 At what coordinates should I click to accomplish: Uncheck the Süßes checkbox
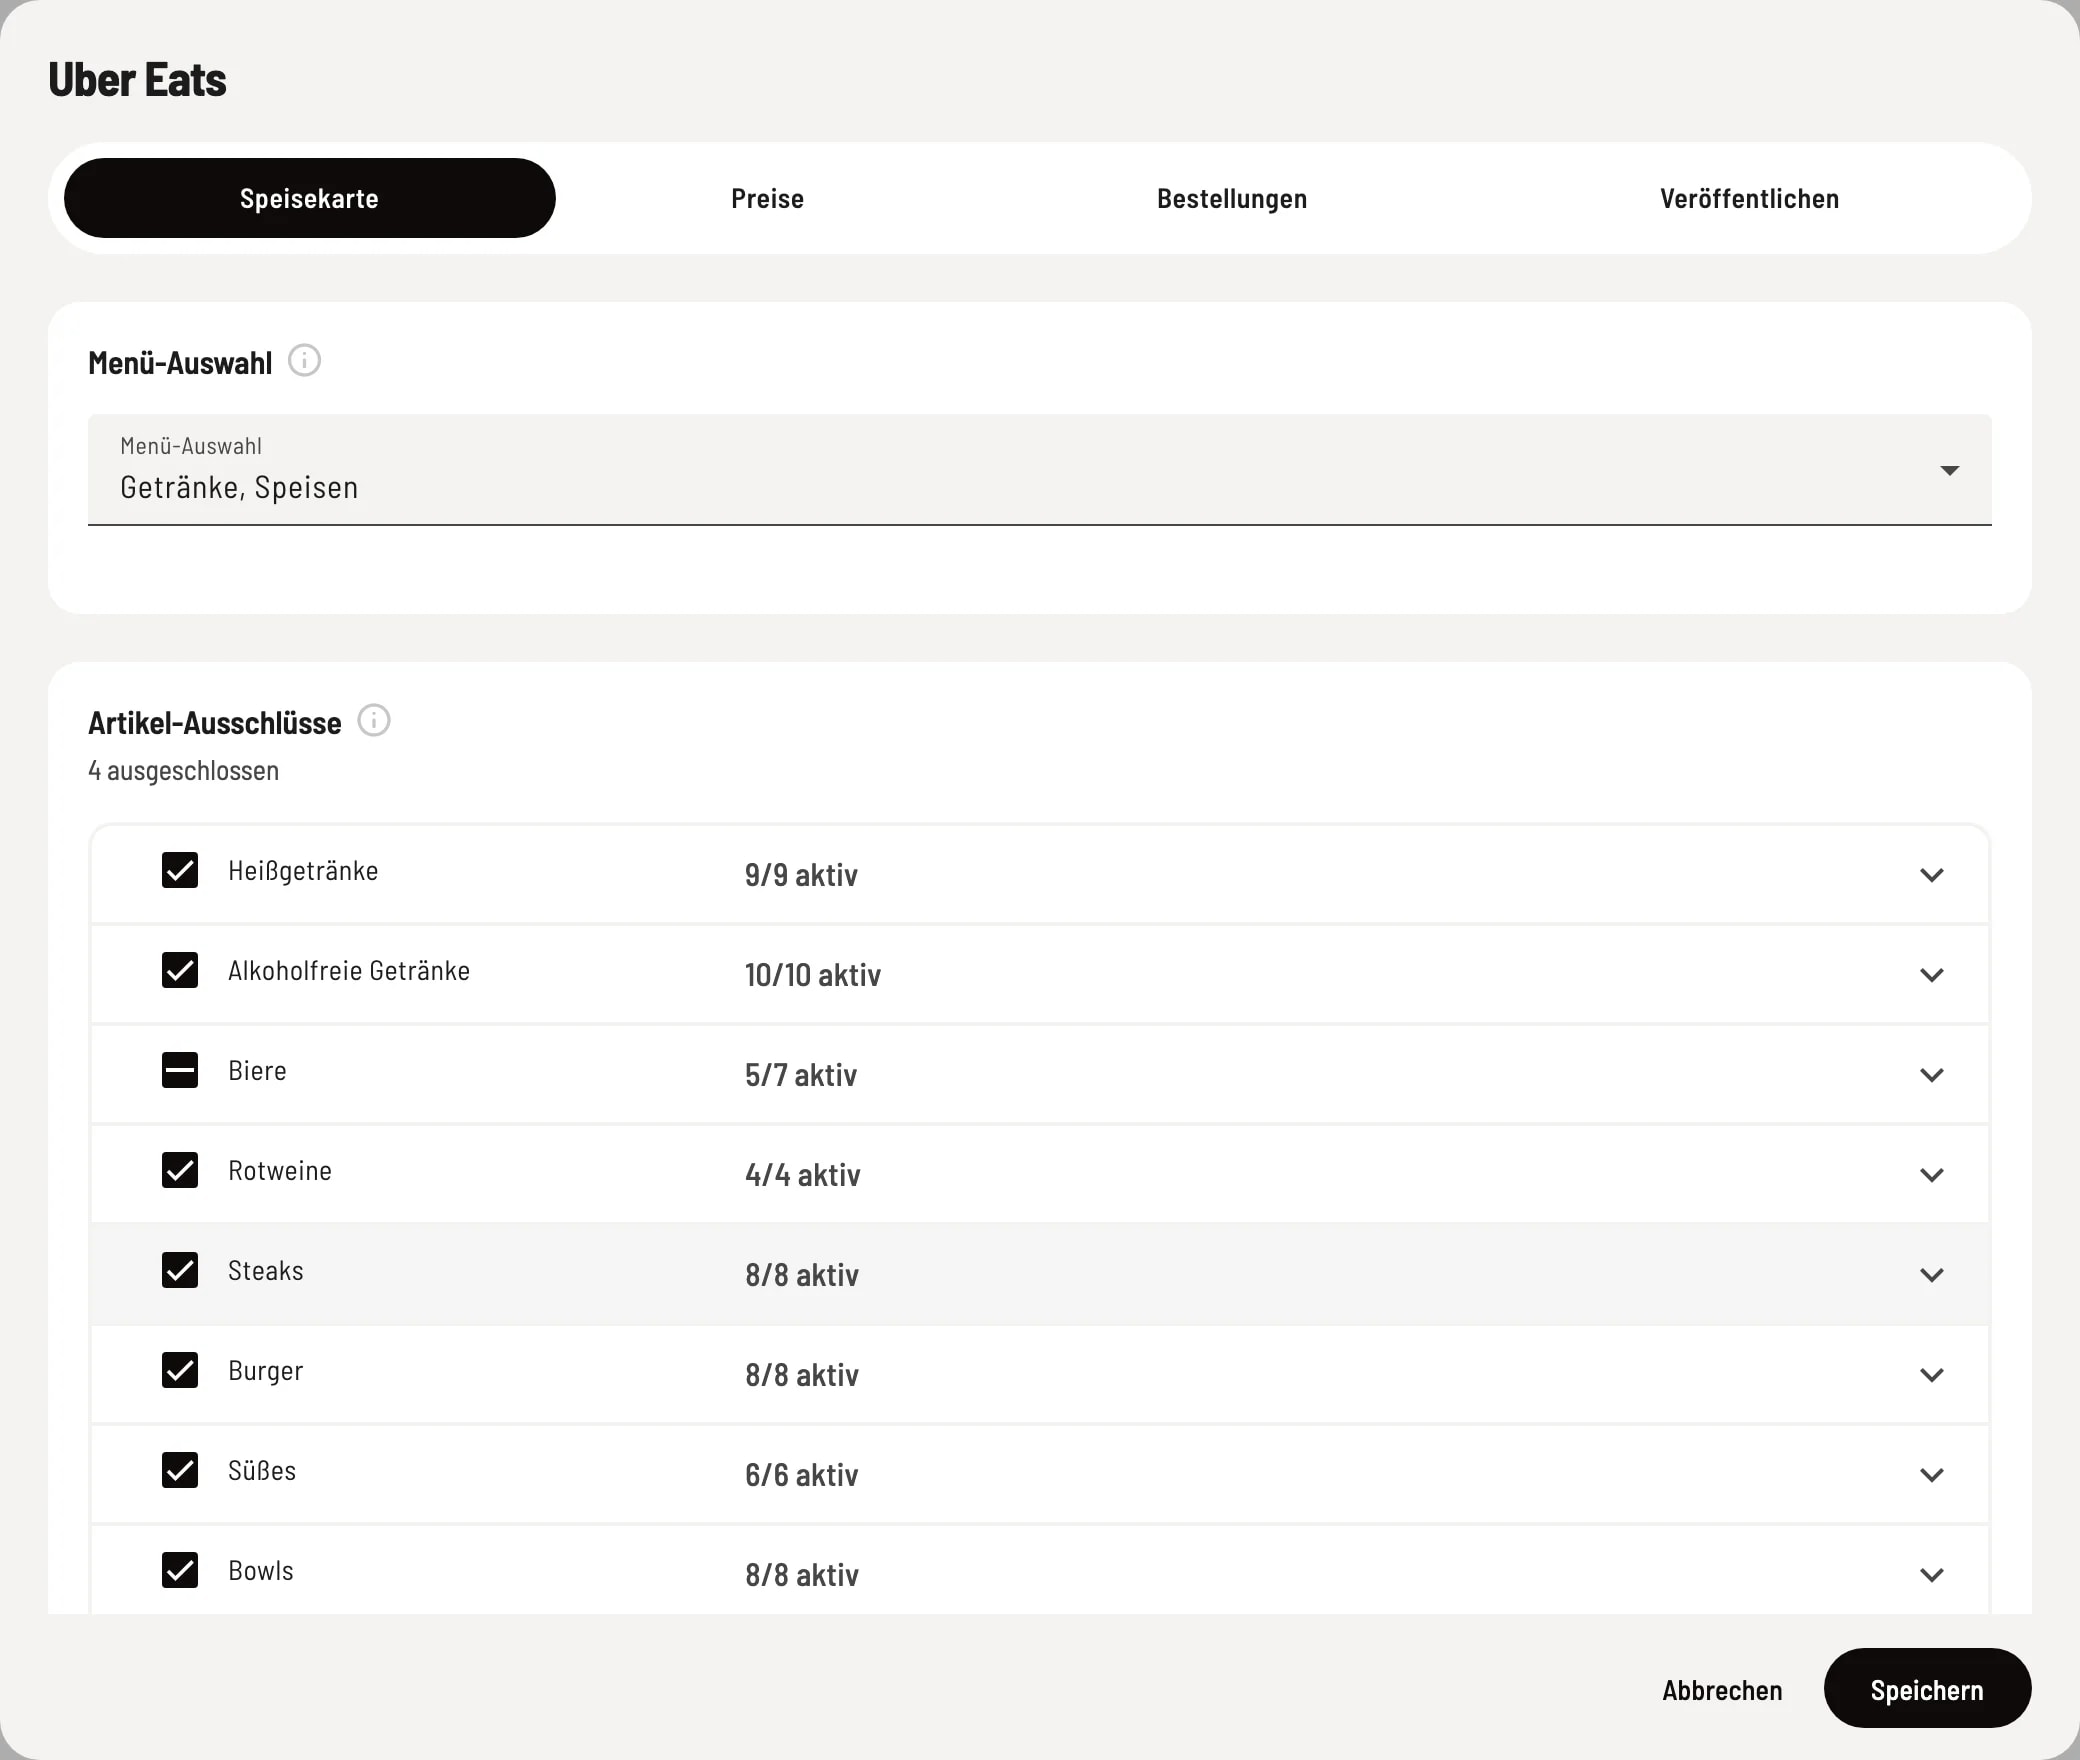pyautogui.click(x=180, y=1470)
